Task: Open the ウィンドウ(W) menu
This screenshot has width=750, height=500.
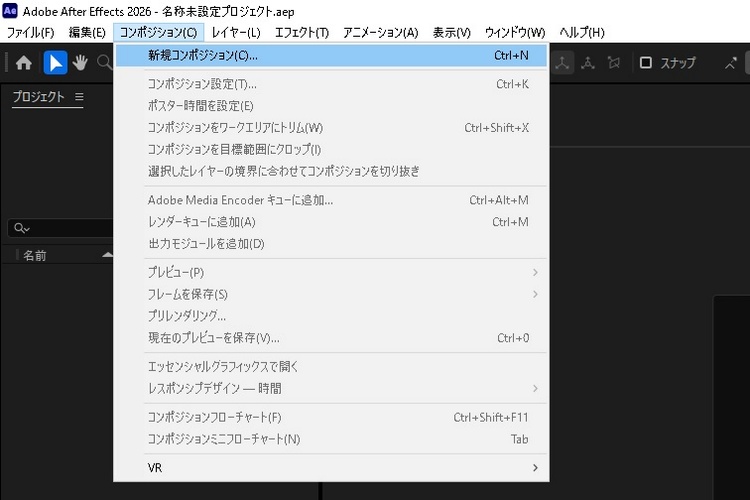Action: pos(515,33)
